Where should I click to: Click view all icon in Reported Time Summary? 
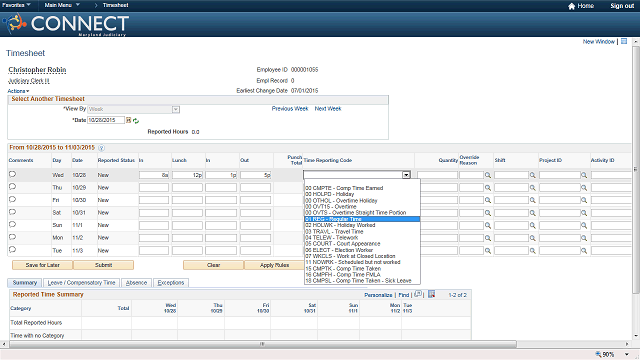[418, 294]
